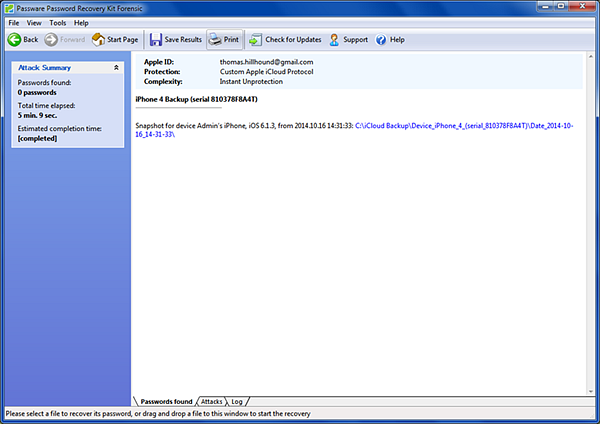
Task: Click the Support person icon
Action: [x=334, y=39]
